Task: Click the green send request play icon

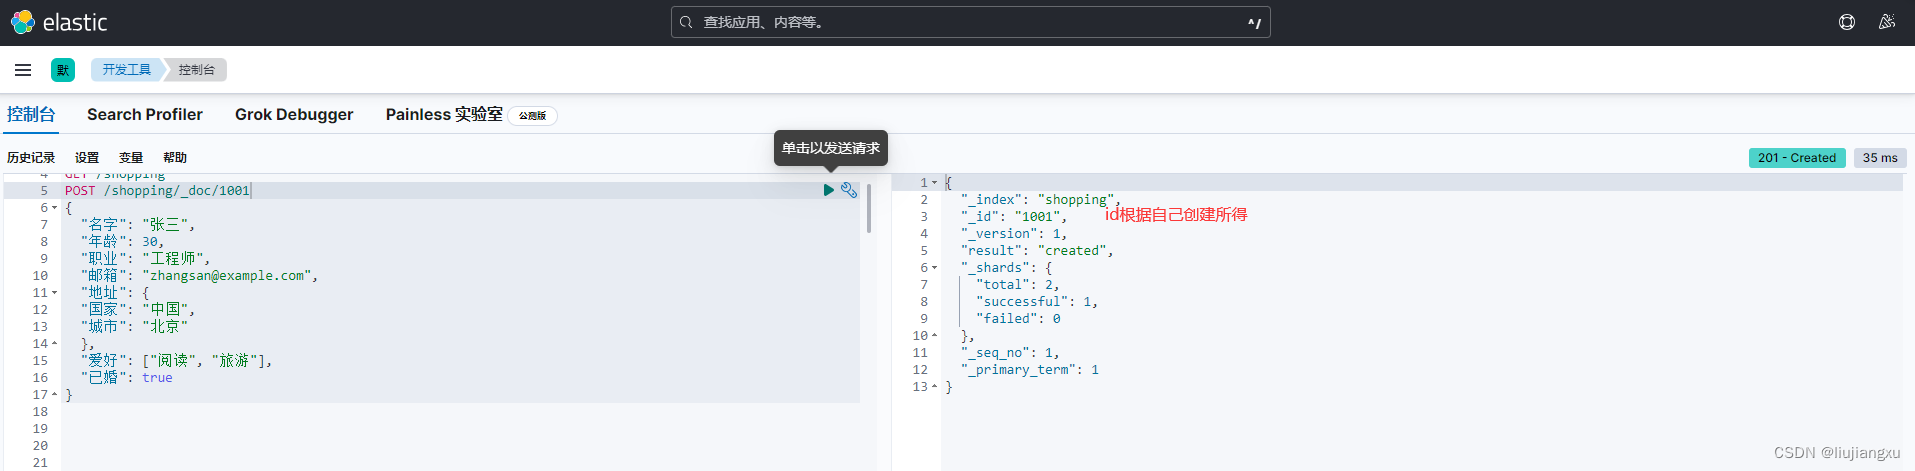Action: click(829, 190)
